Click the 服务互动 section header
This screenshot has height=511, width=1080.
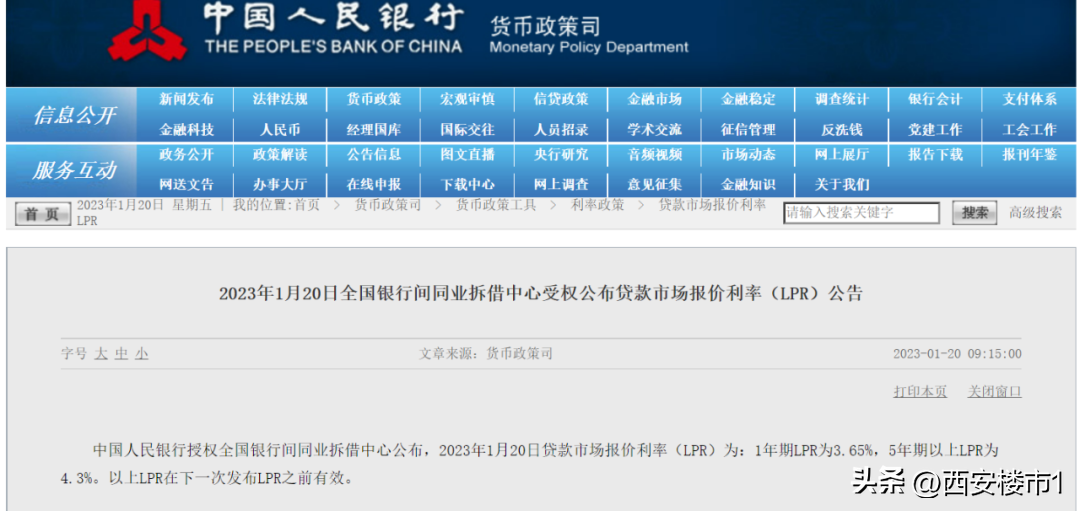(x=74, y=171)
